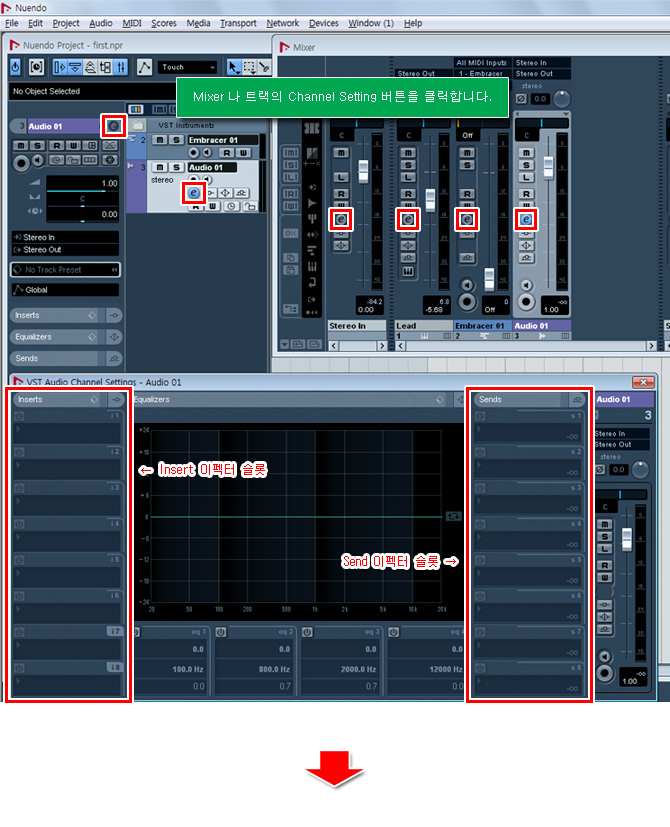
Task: Open the MIDI menu
Action: [132, 23]
